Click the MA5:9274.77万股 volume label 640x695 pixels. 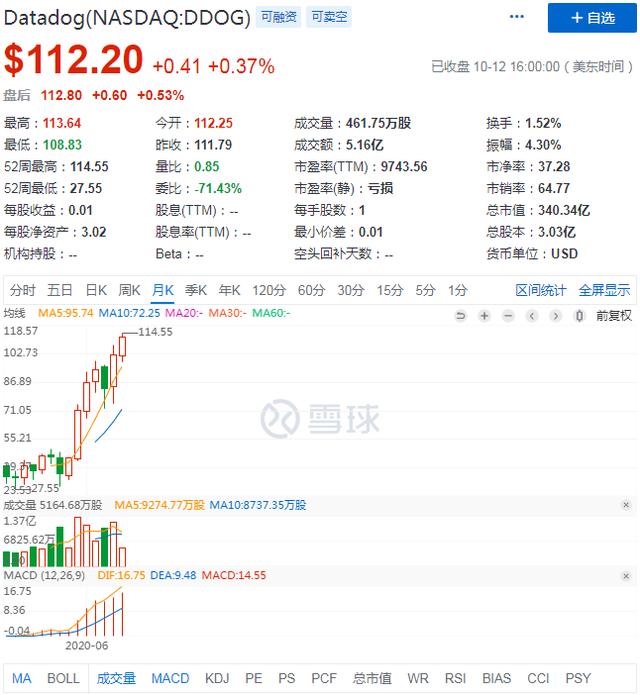pos(159,505)
